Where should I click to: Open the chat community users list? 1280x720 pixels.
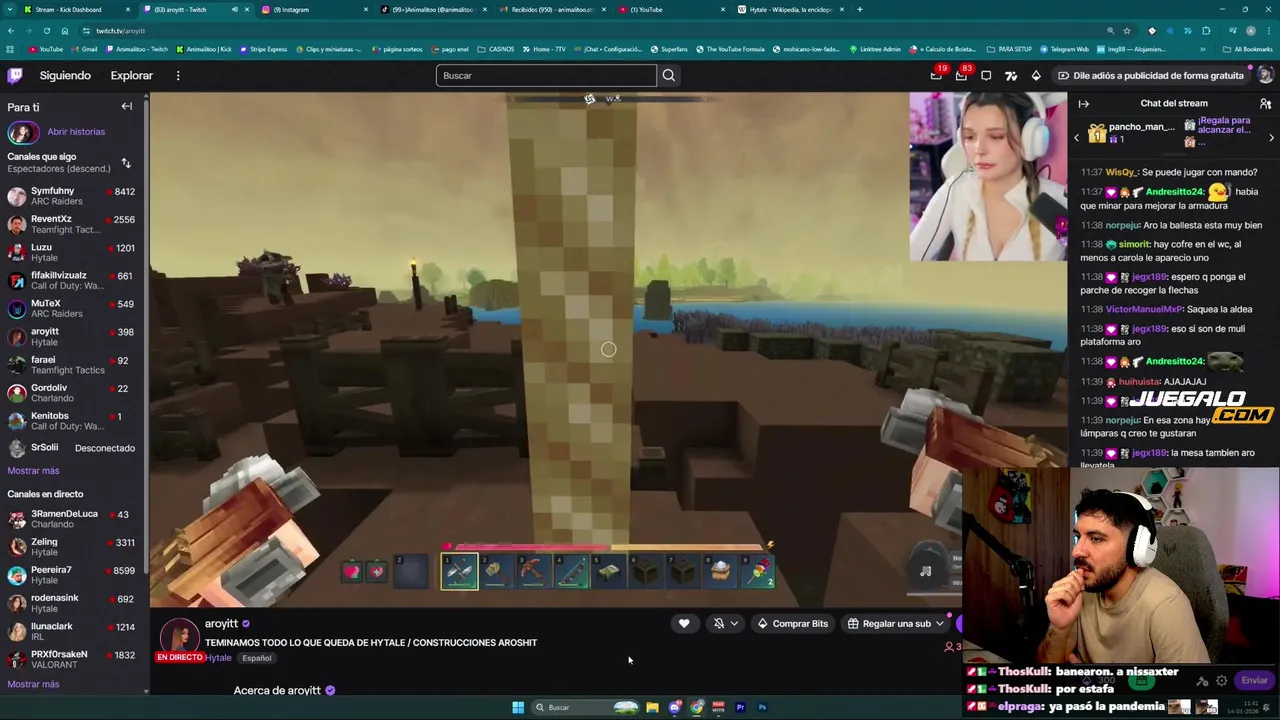[1265, 103]
